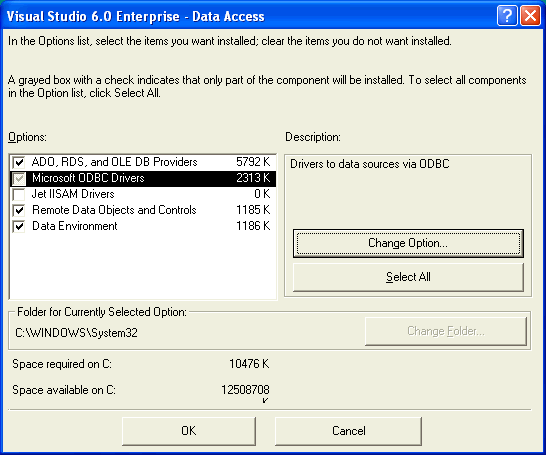Click the 5792 K size value for ADO providers
Viewport: 546px width, 455px height.
253,162
